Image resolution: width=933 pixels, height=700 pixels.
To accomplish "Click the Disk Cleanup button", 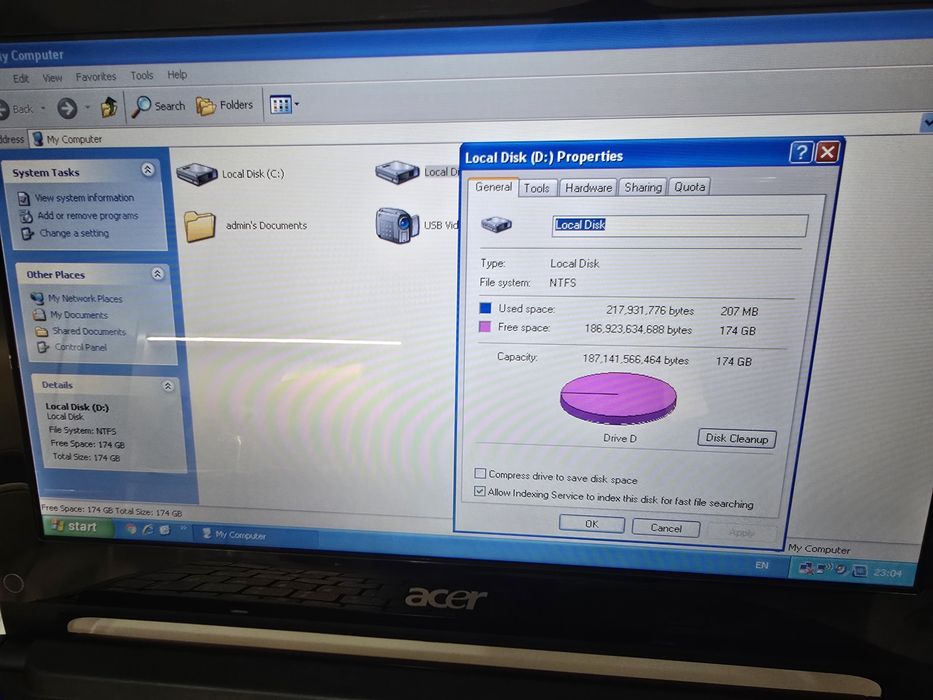I will pyautogui.click(x=737, y=439).
